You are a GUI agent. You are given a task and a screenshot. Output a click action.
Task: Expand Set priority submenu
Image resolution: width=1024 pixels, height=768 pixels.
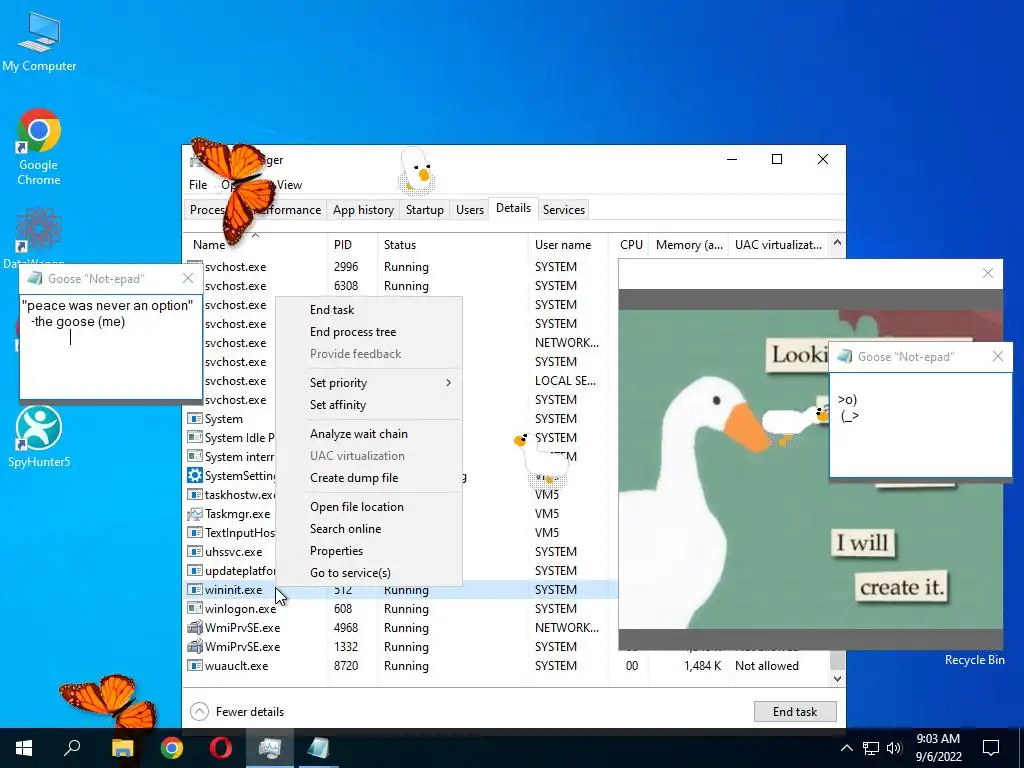pyautogui.click(x=369, y=383)
